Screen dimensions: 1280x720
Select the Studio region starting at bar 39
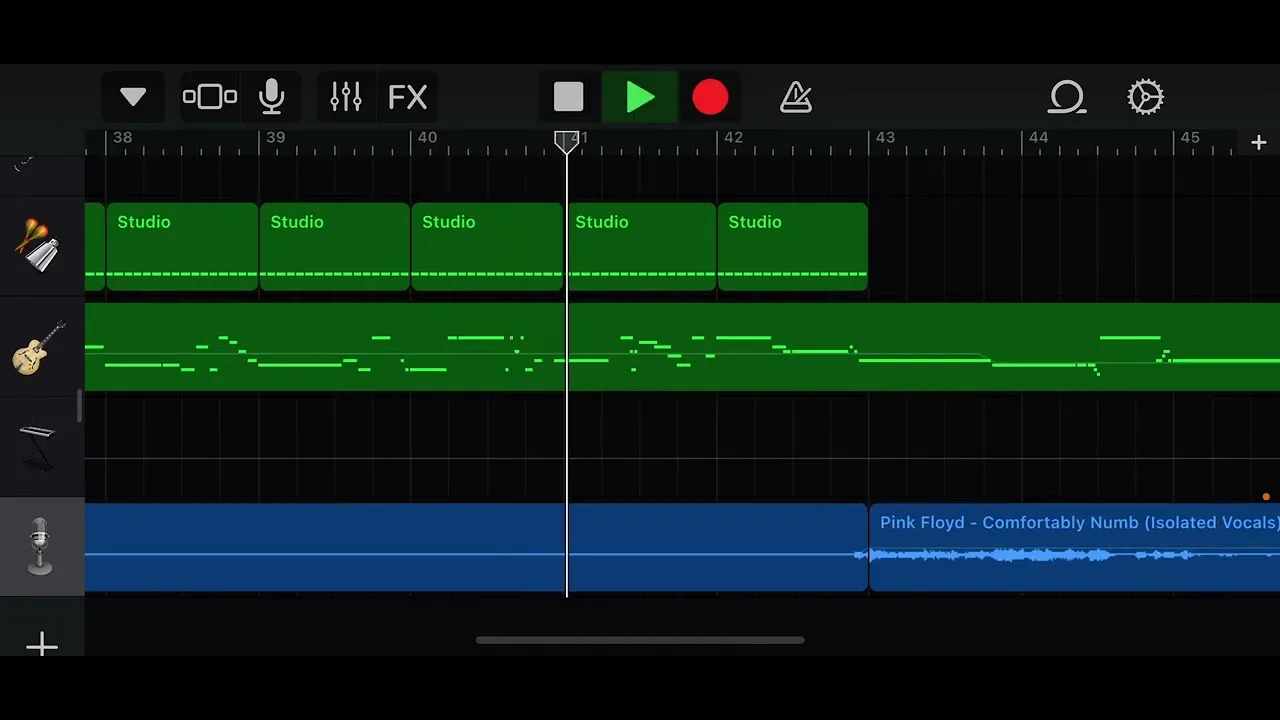335,247
